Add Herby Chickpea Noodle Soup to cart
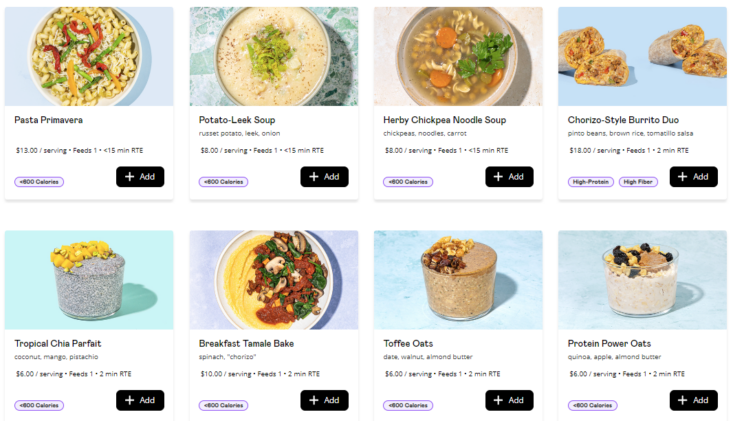This screenshot has width=733, height=421. point(509,177)
